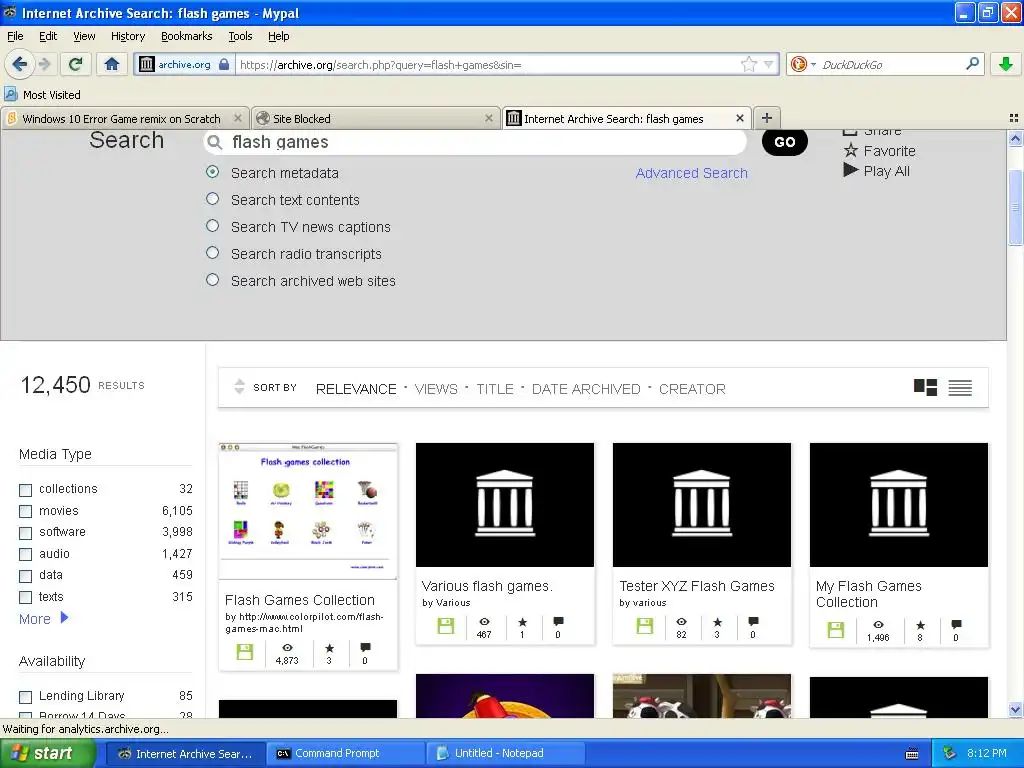Close the Windows 10 Error Game tab
The width and height of the screenshot is (1024, 768).
238,118
